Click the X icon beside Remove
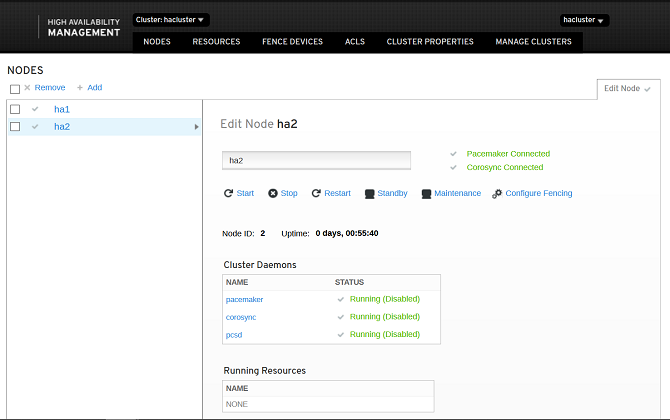This screenshot has height=420, width=670. [27, 88]
